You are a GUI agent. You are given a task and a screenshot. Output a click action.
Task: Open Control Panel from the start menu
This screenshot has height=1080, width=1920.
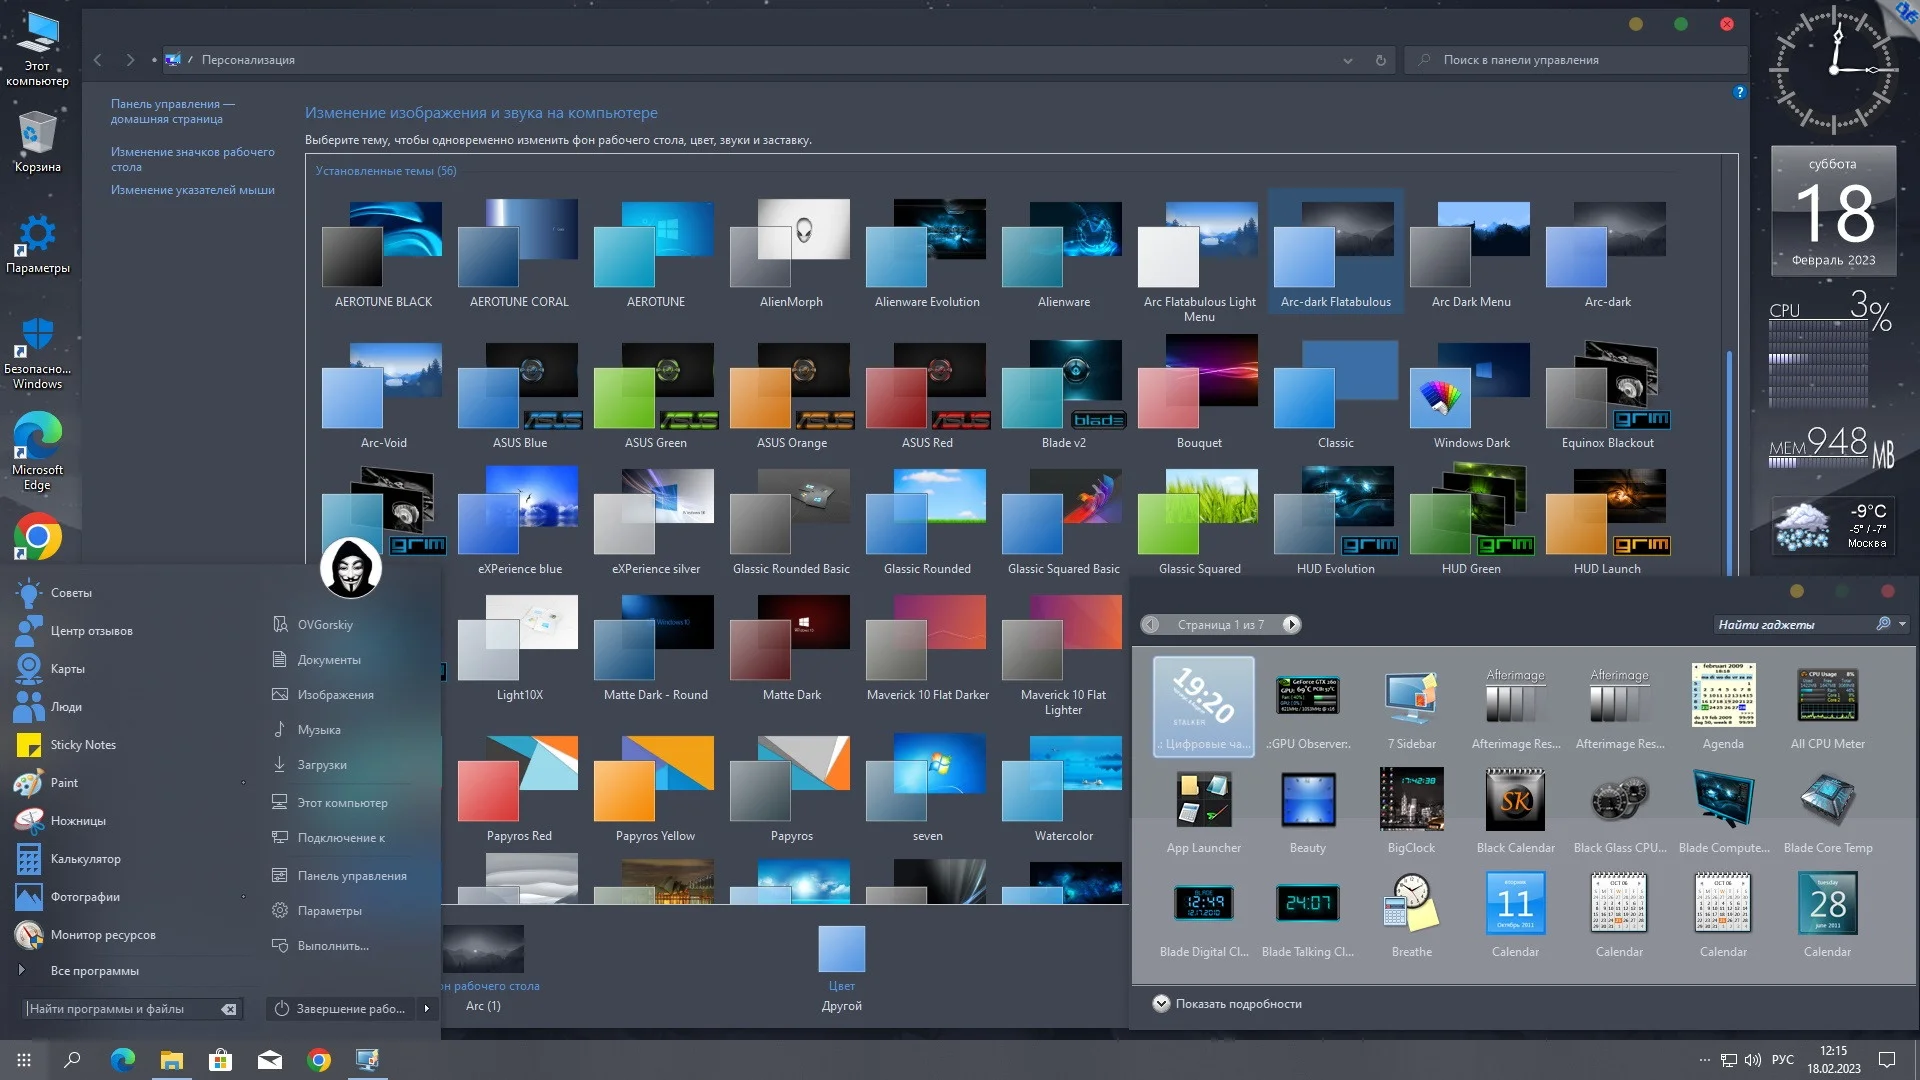click(x=351, y=876)
